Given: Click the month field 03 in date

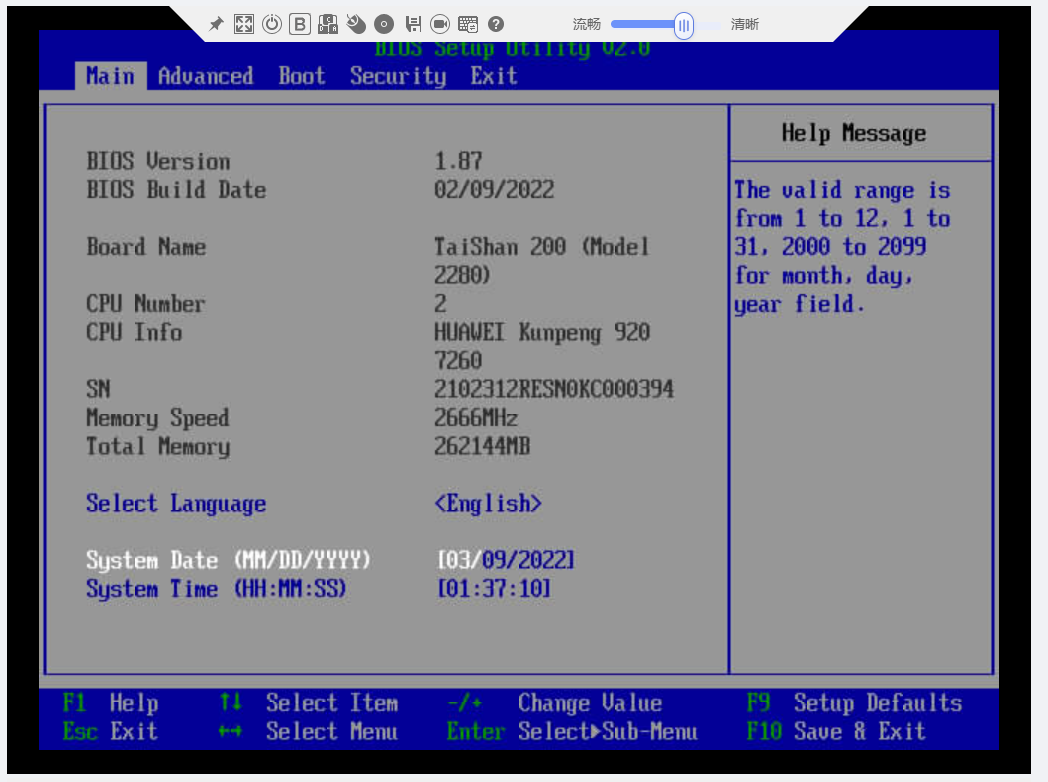Looking at the screenshot, I should 458,560.
